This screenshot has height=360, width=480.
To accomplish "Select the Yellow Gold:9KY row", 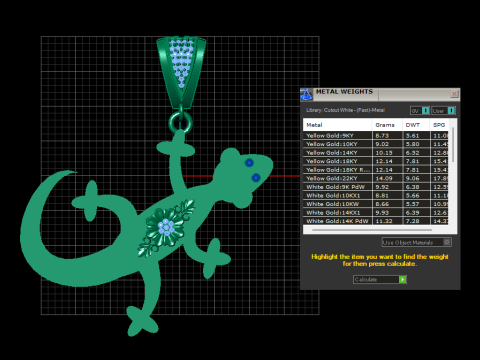I will click(x=376, y=136).
